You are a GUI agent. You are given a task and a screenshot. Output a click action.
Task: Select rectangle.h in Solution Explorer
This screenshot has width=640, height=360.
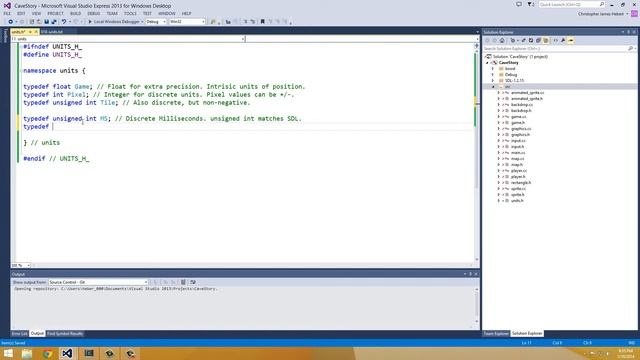[521, 182]
